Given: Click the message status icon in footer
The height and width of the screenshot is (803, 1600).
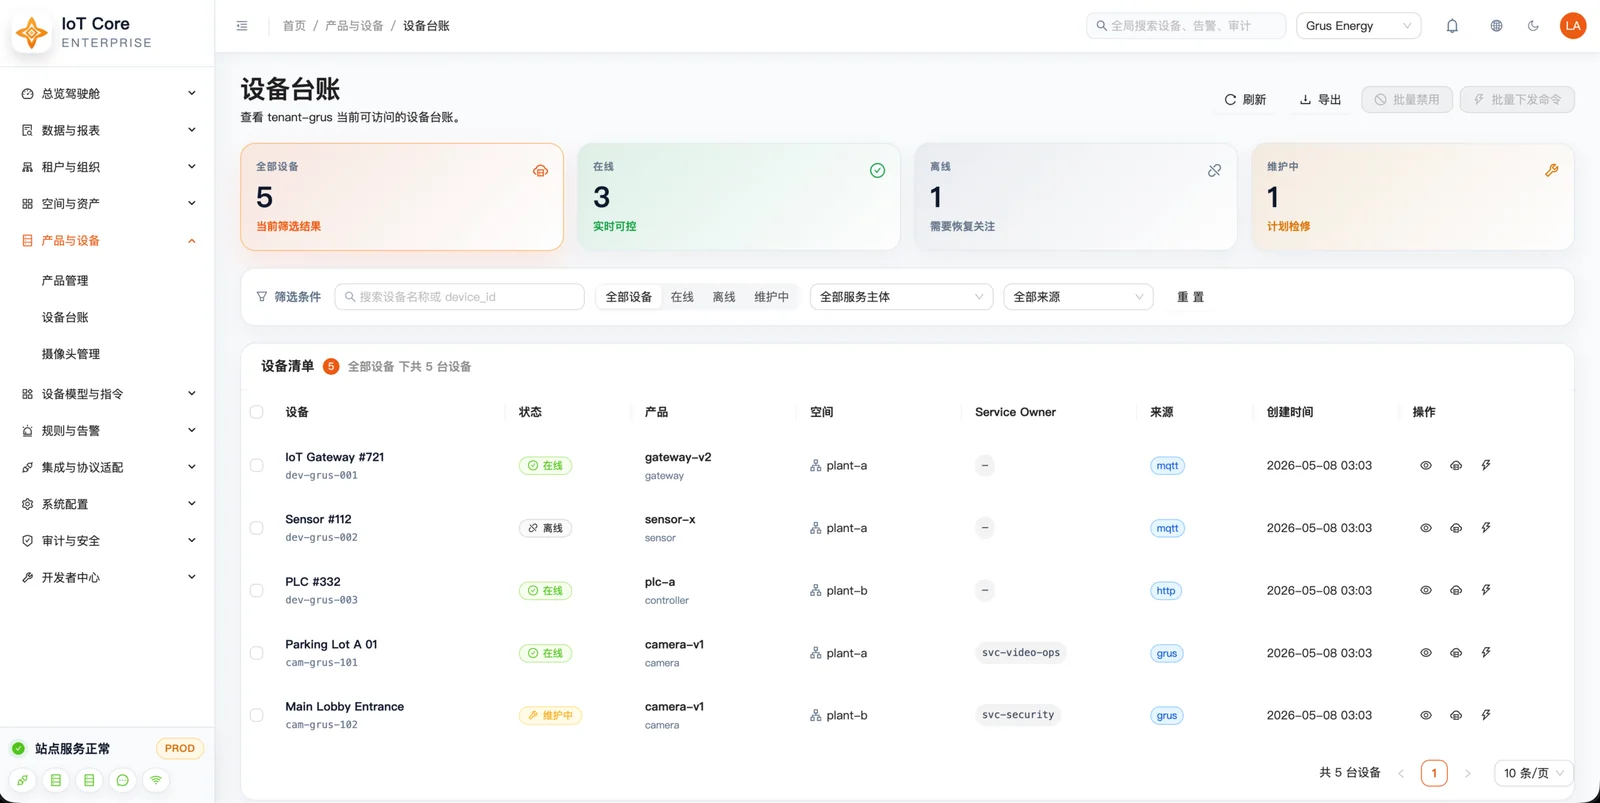Looking at the screenshot, I should pyautogui.click(x=122, y=780).
